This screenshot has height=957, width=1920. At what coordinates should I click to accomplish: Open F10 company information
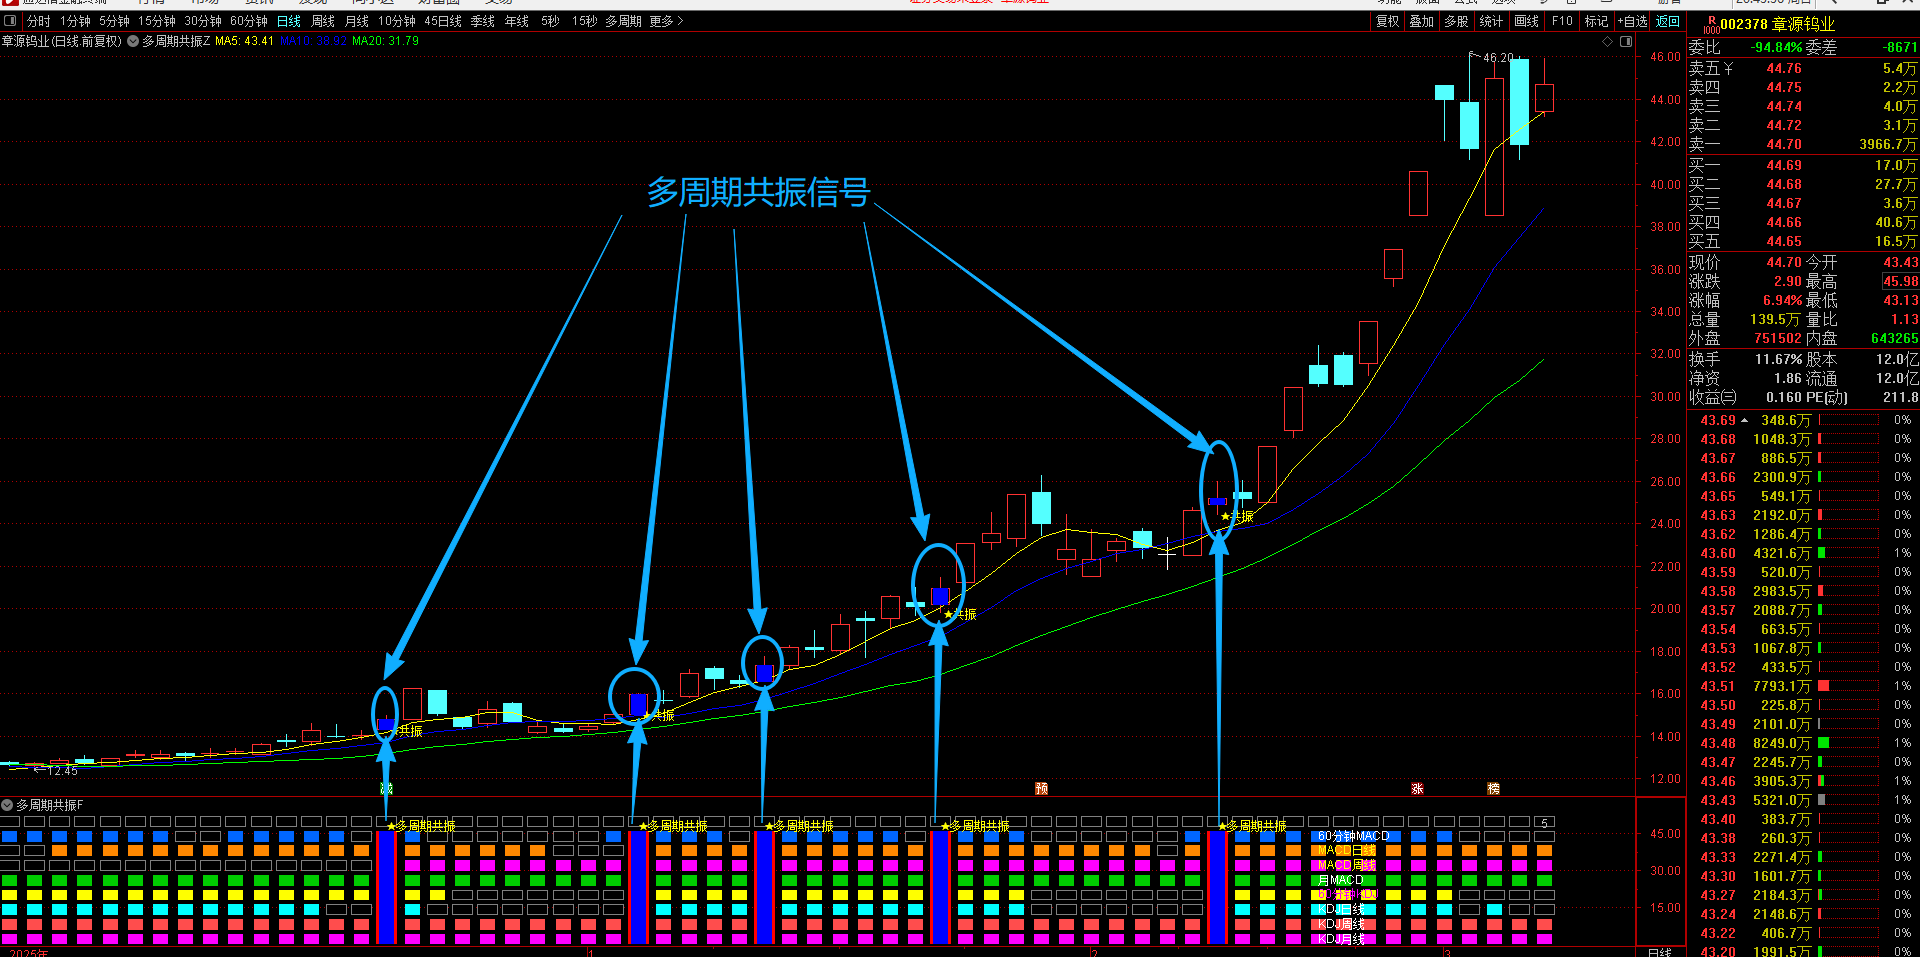tap(1562, 21)
